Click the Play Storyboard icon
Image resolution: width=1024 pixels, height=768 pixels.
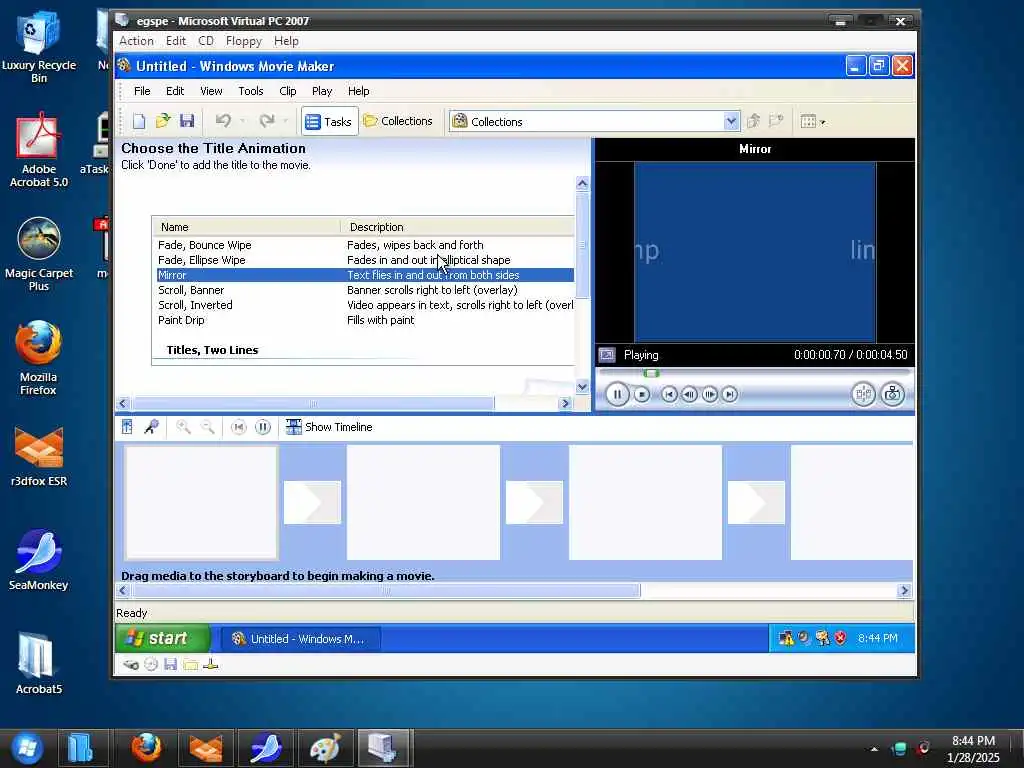tap(263, 427)
